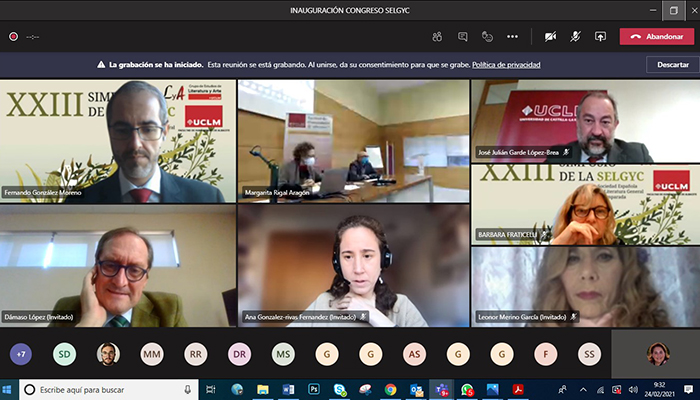Select the MM participant avatar
The width and height of the screenshot is (700, 400).
click(x=151, y=354)
